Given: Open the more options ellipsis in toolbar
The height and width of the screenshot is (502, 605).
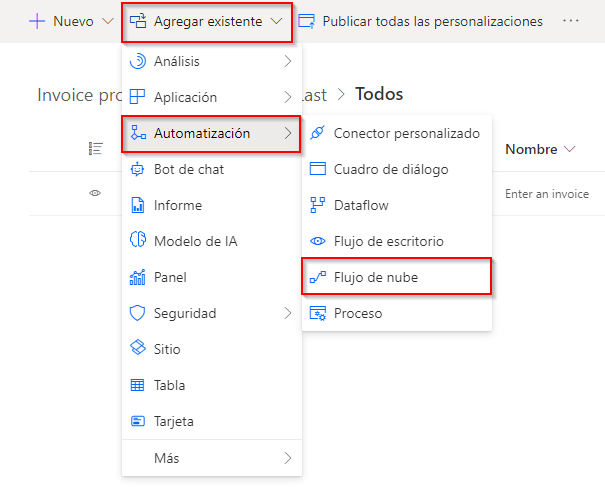Looking at the screenshot, I should click(571, 21).
